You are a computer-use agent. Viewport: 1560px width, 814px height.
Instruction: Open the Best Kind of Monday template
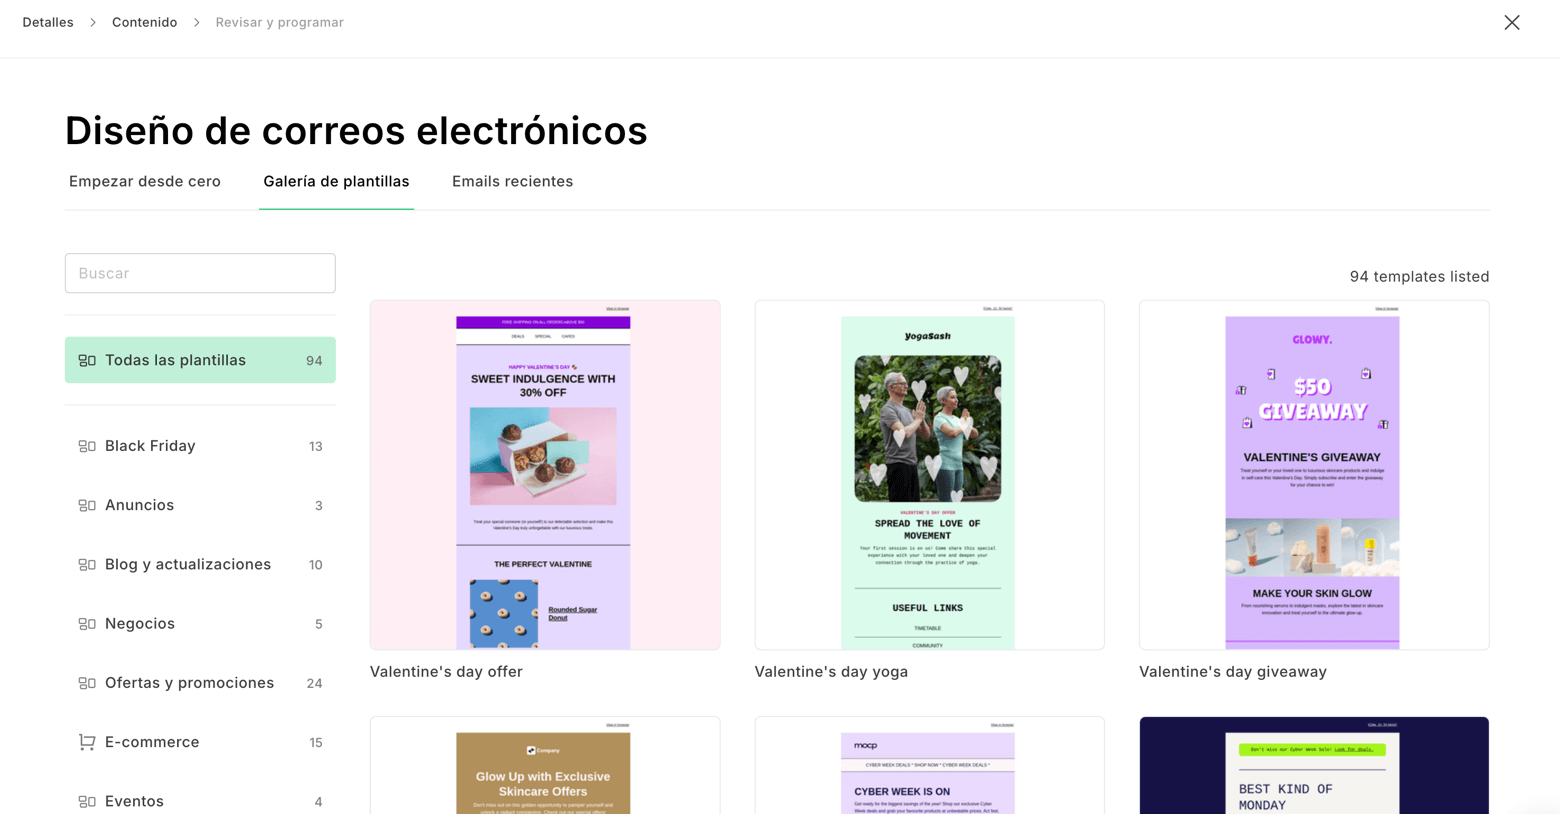point(1314,765)
